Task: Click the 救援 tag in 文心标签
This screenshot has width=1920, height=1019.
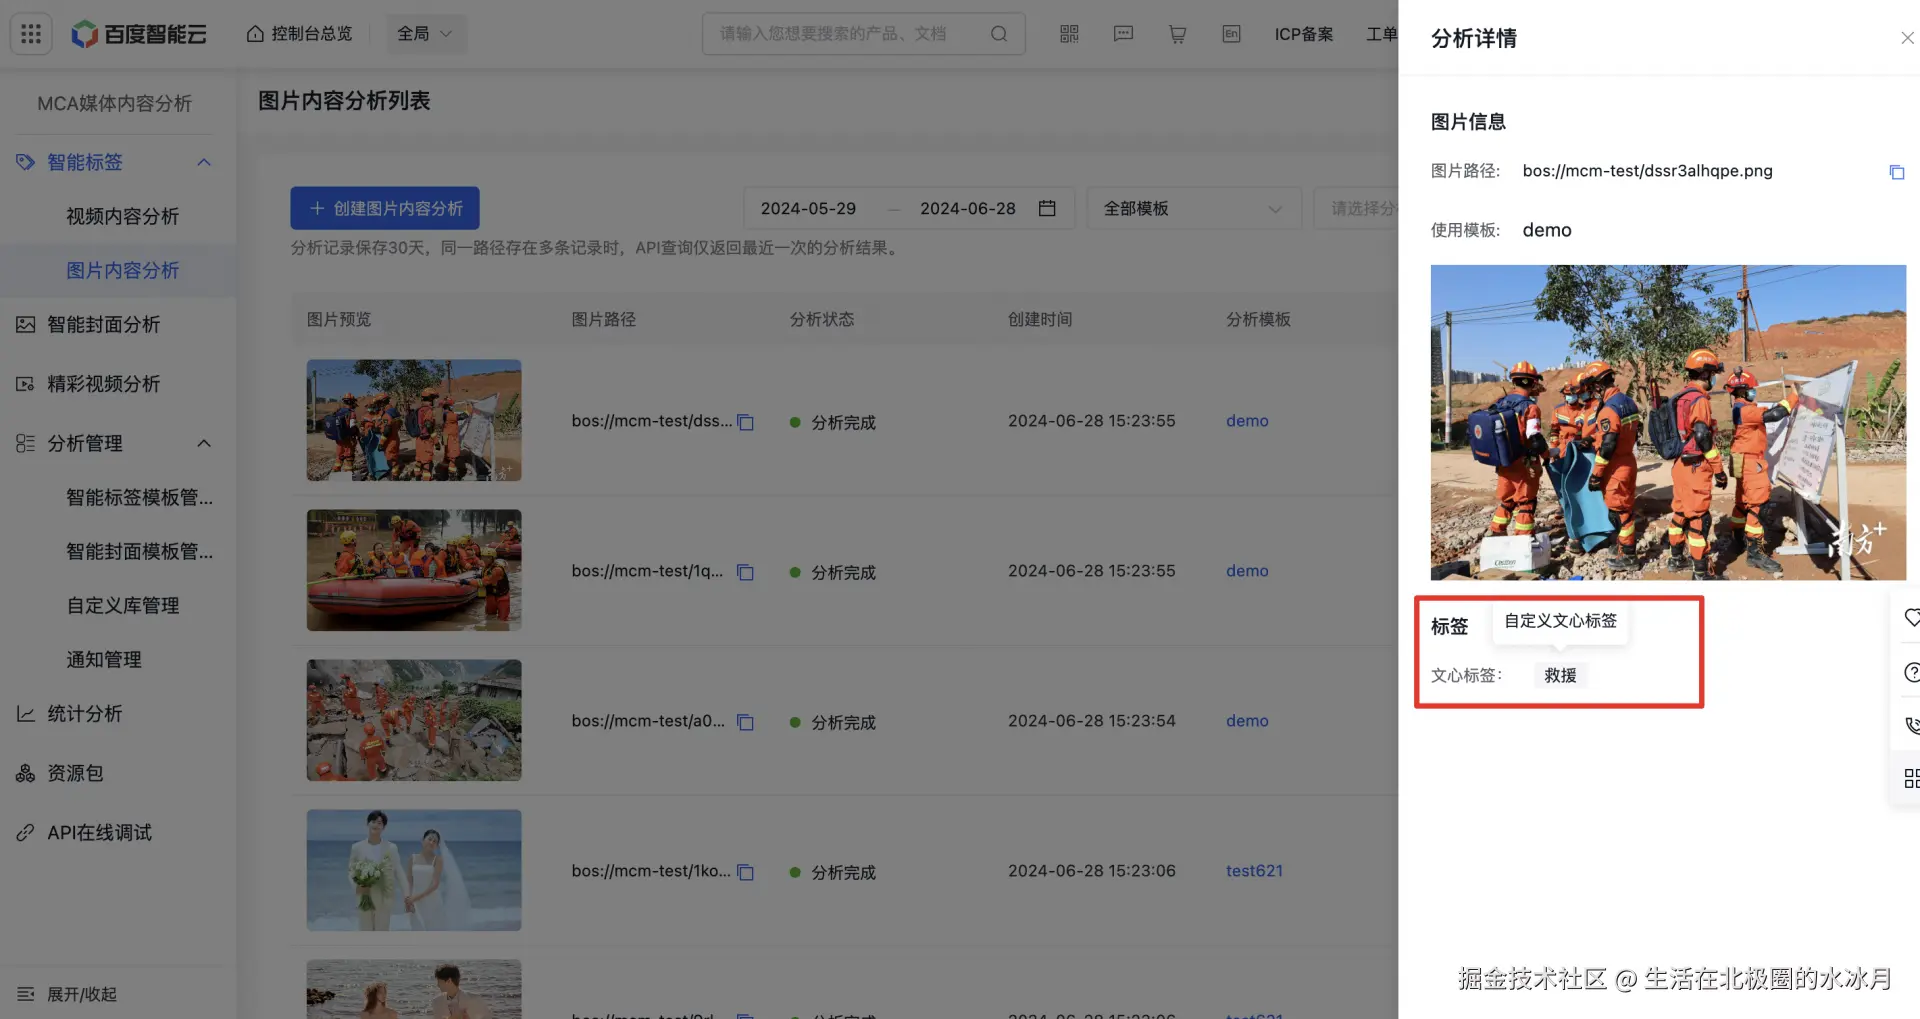Action: point(1560,675)
